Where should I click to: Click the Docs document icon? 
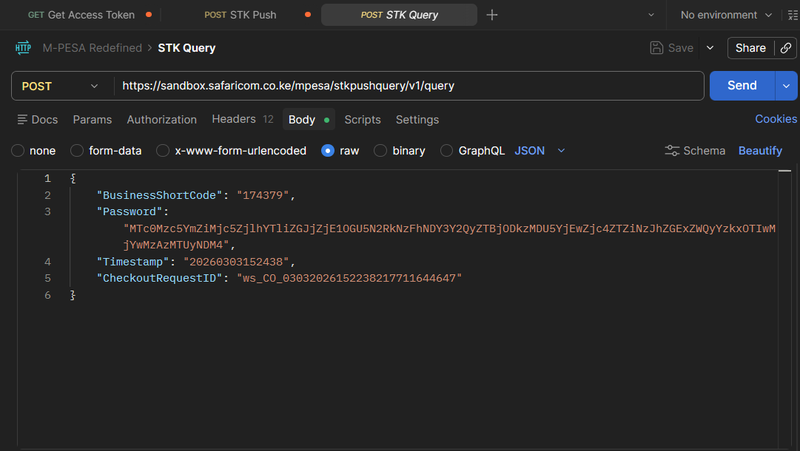[x=22, y=119]
